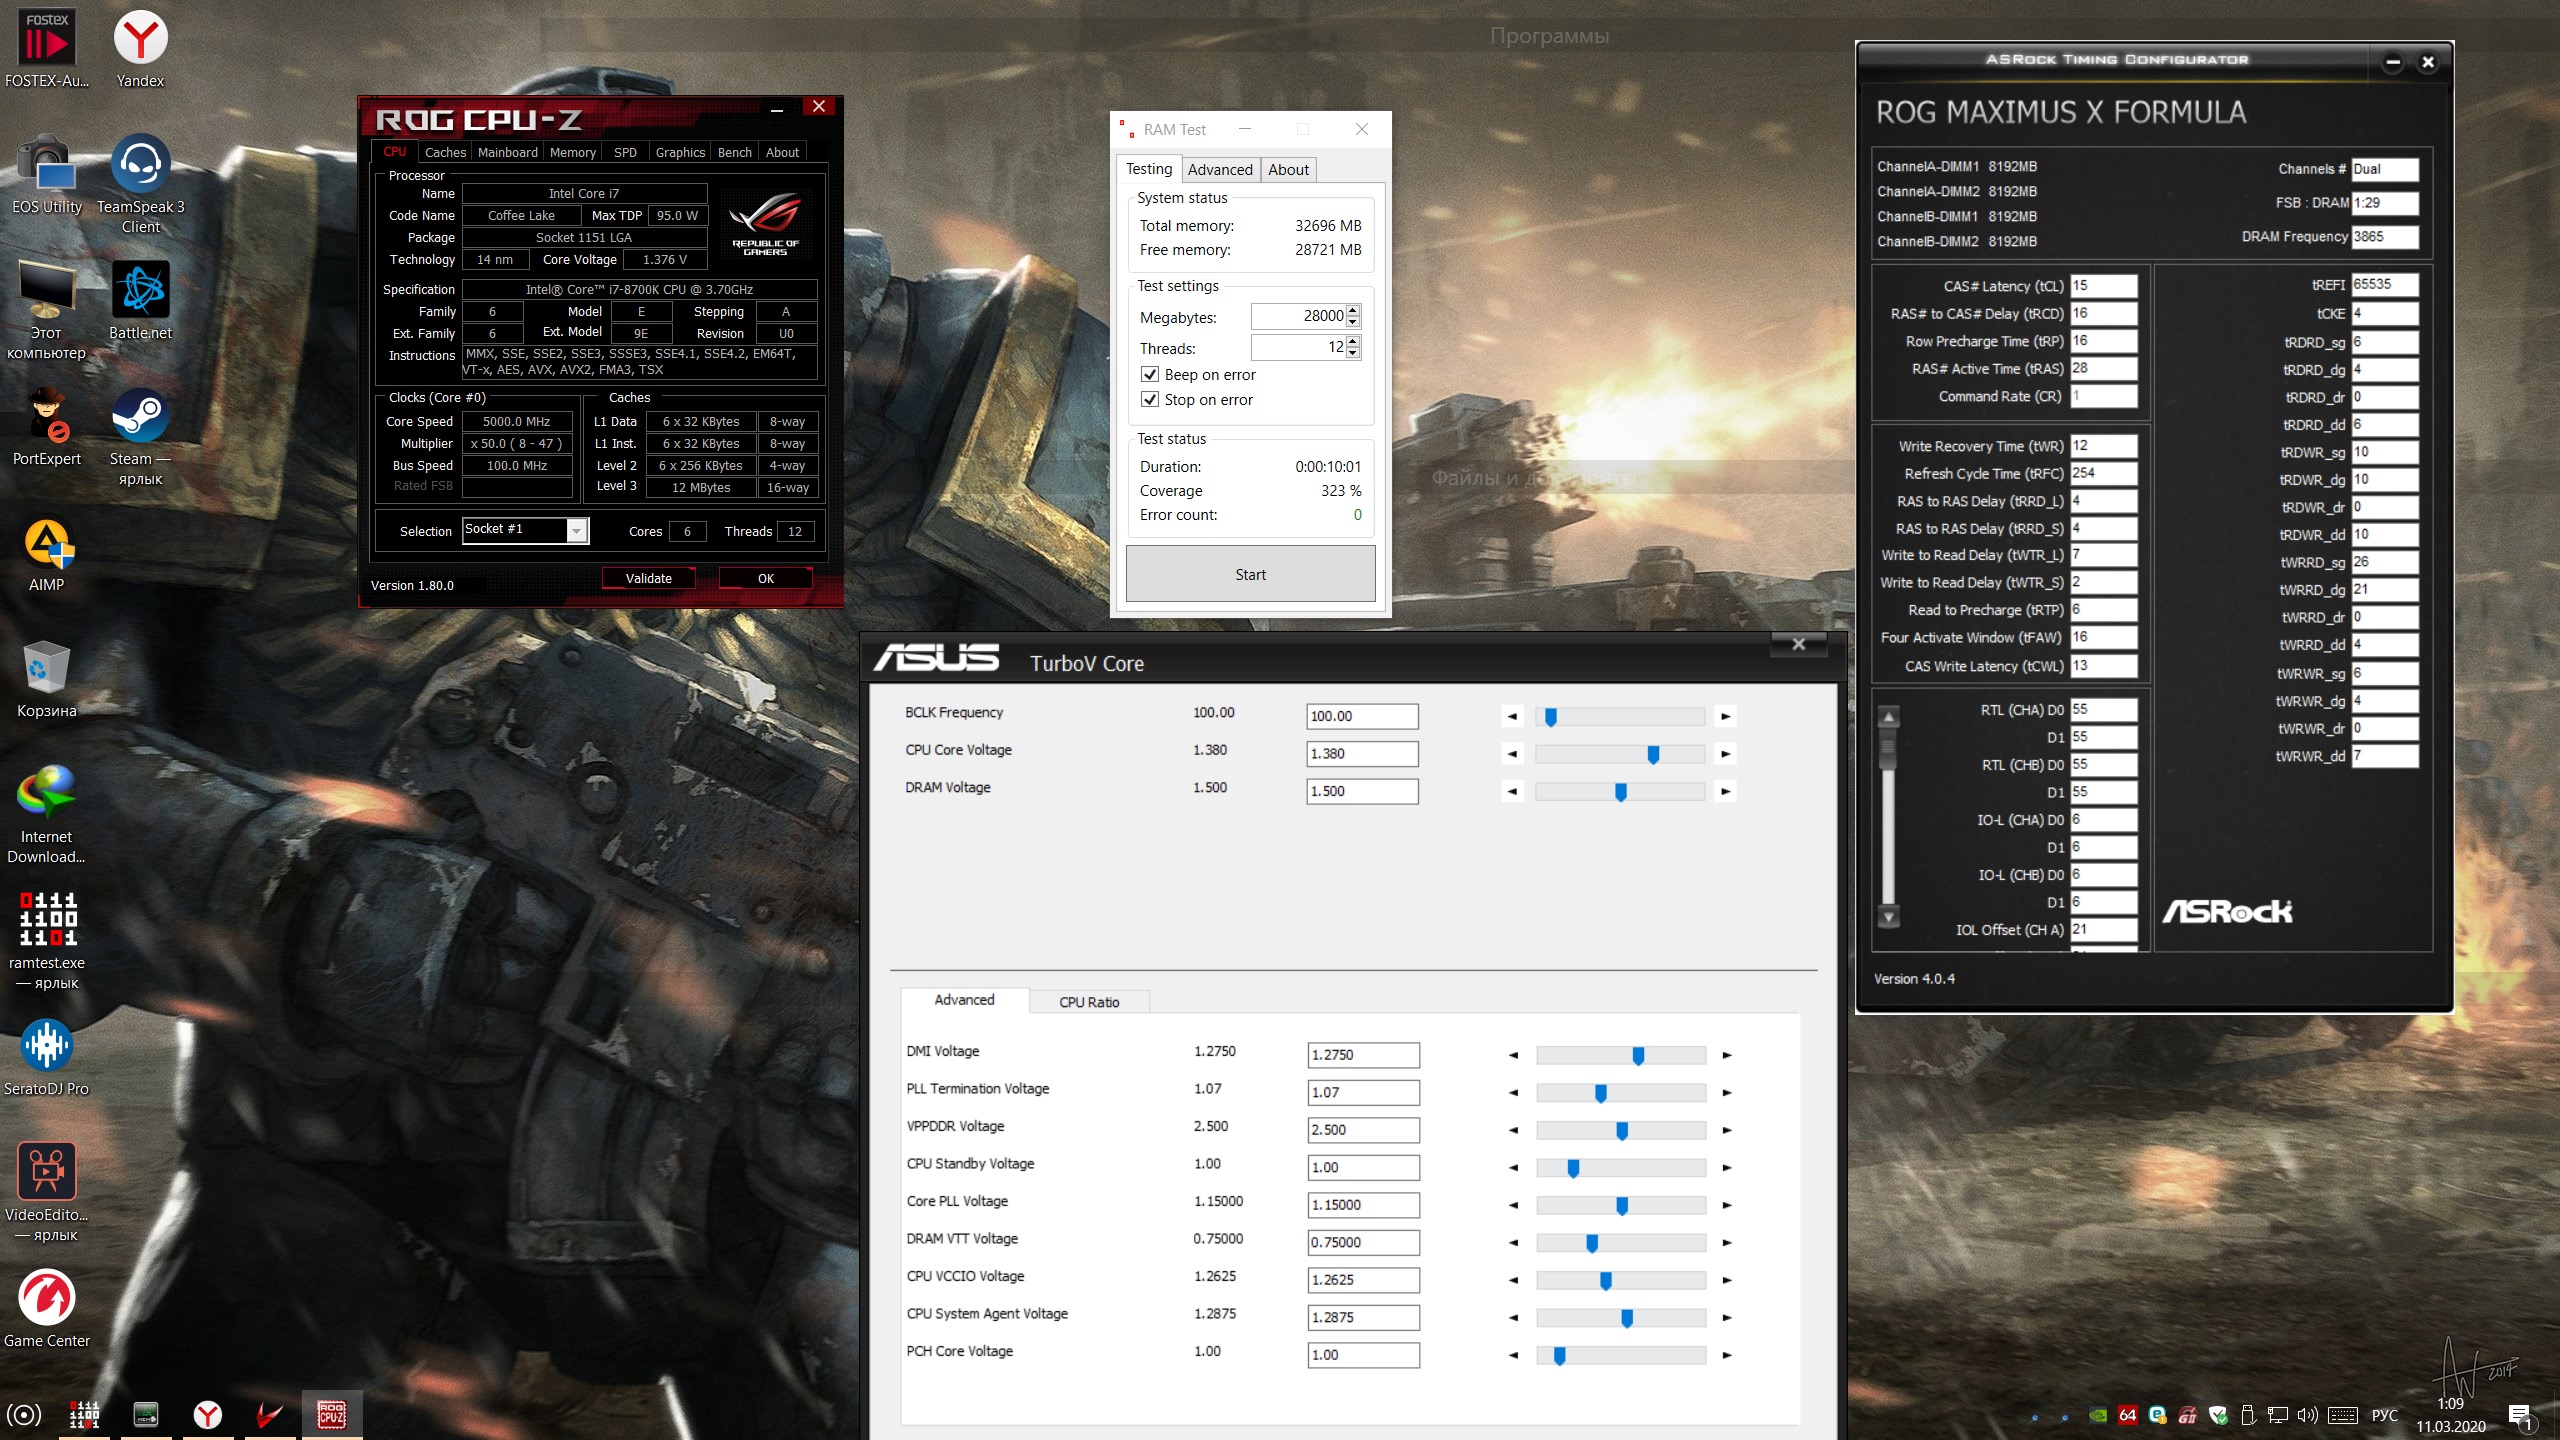This screenshot has height=1440, width=2560.
Task: Open the CPU Ratio tab in TurboV Core
Action: pos(1089,1001)
